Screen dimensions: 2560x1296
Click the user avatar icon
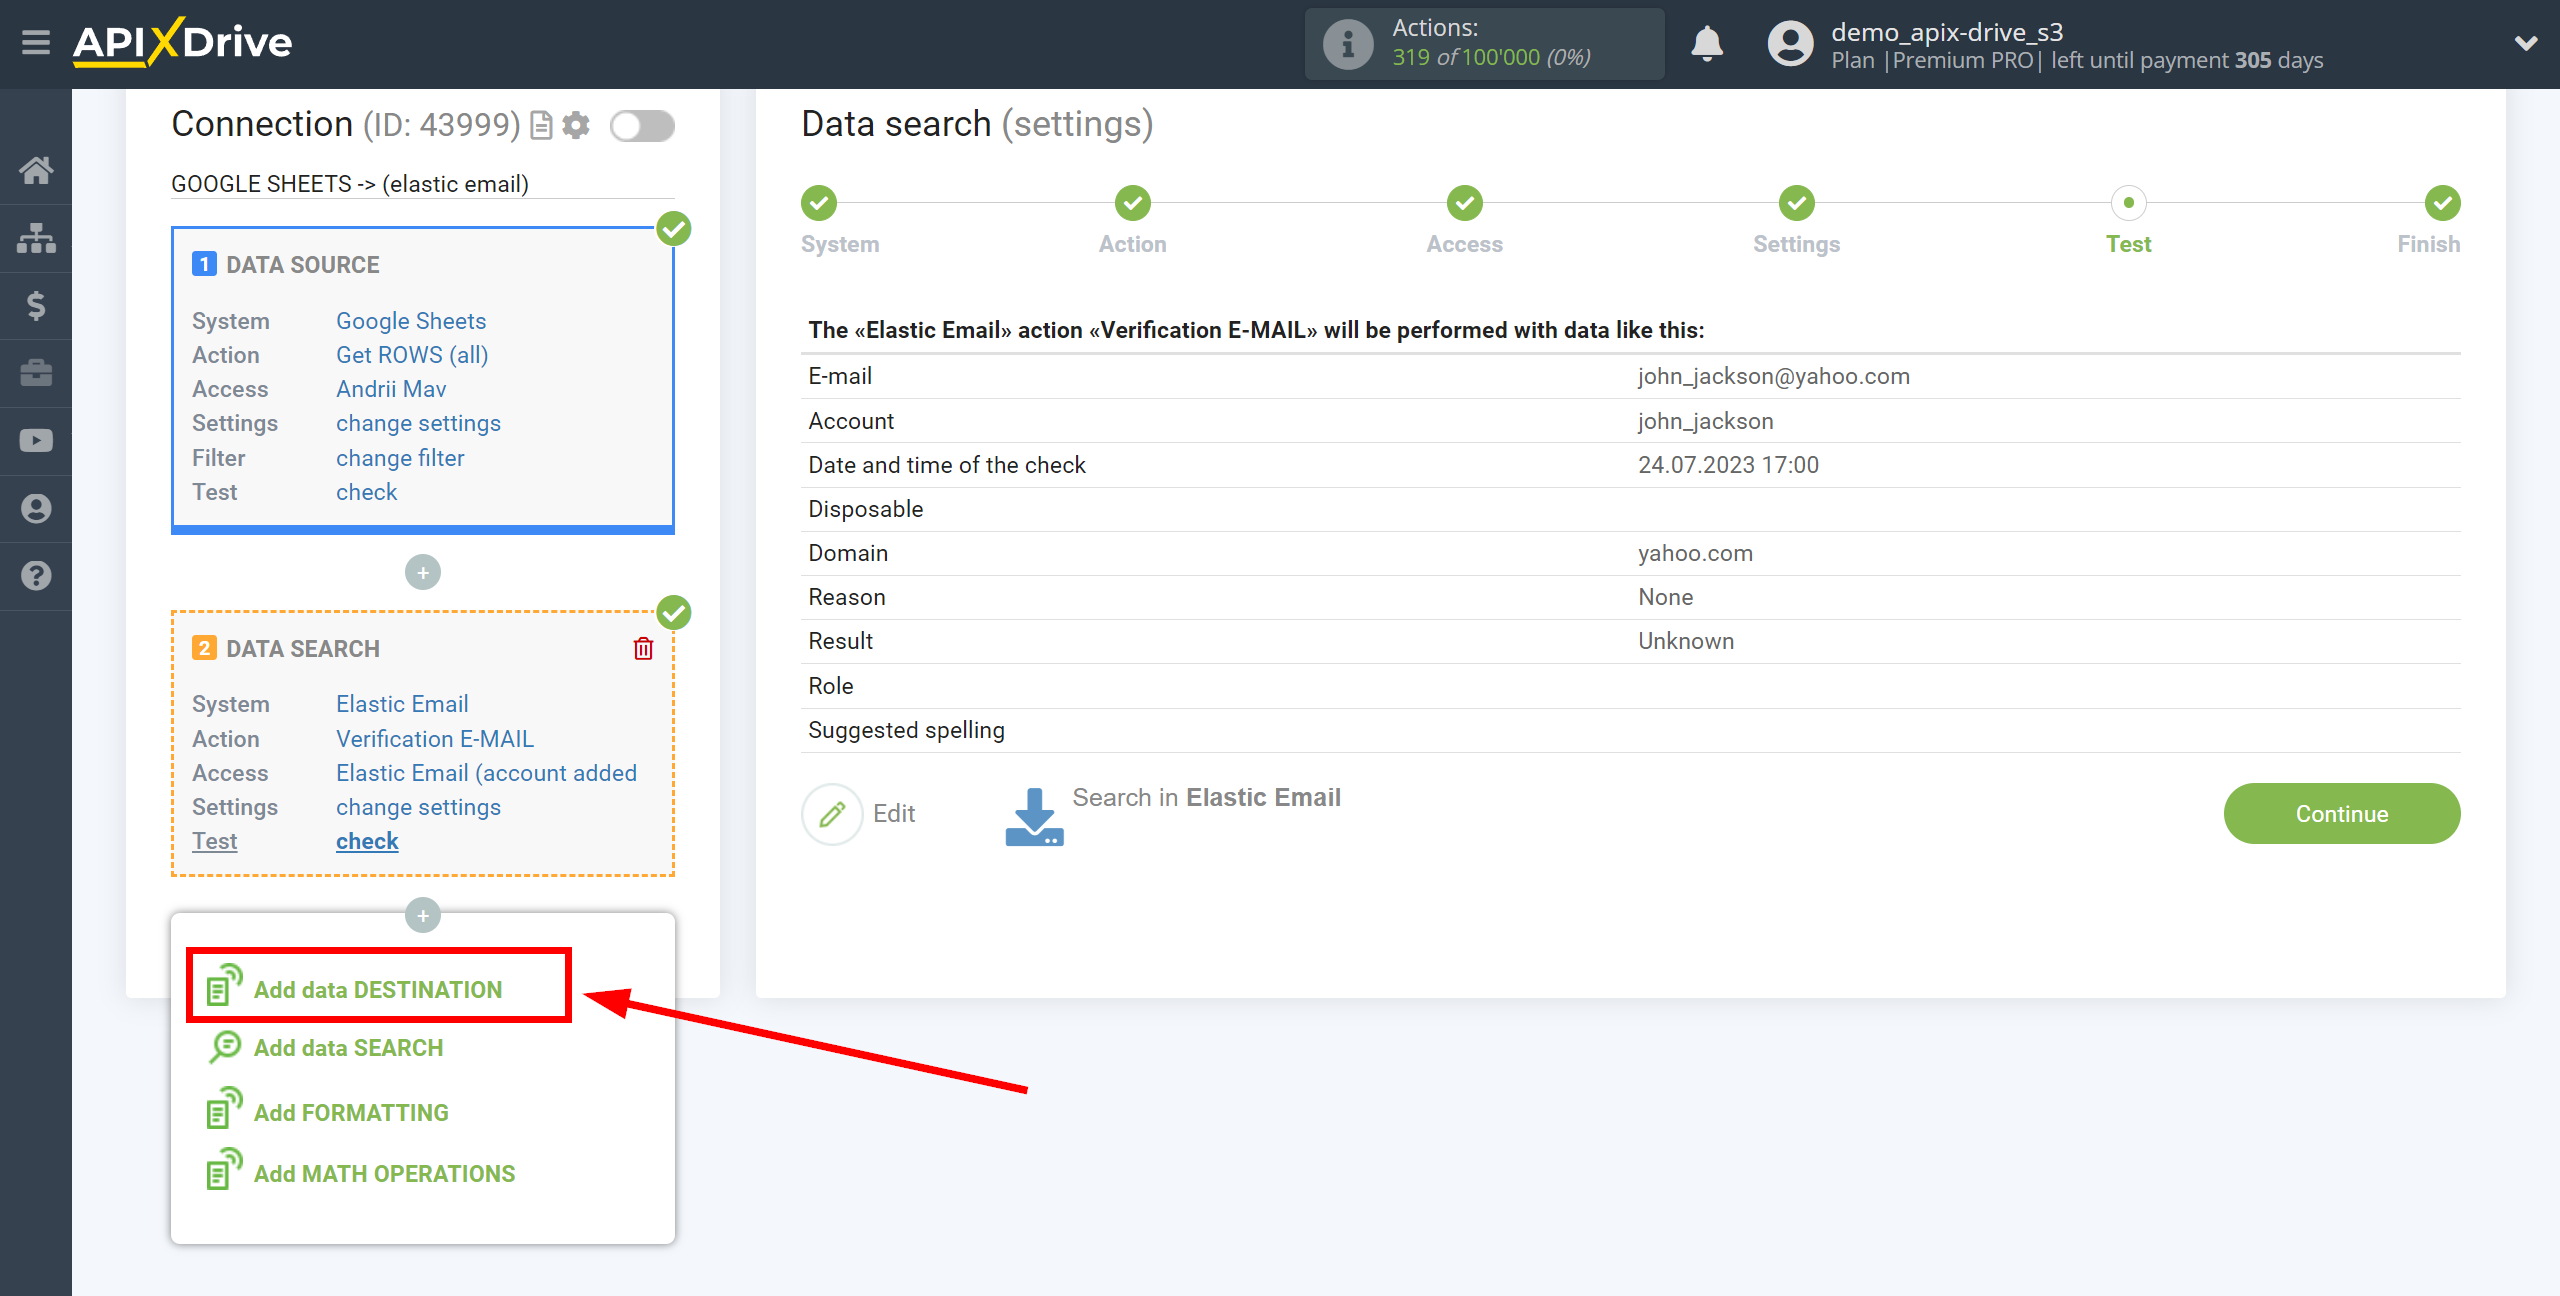coord(1790,44)
